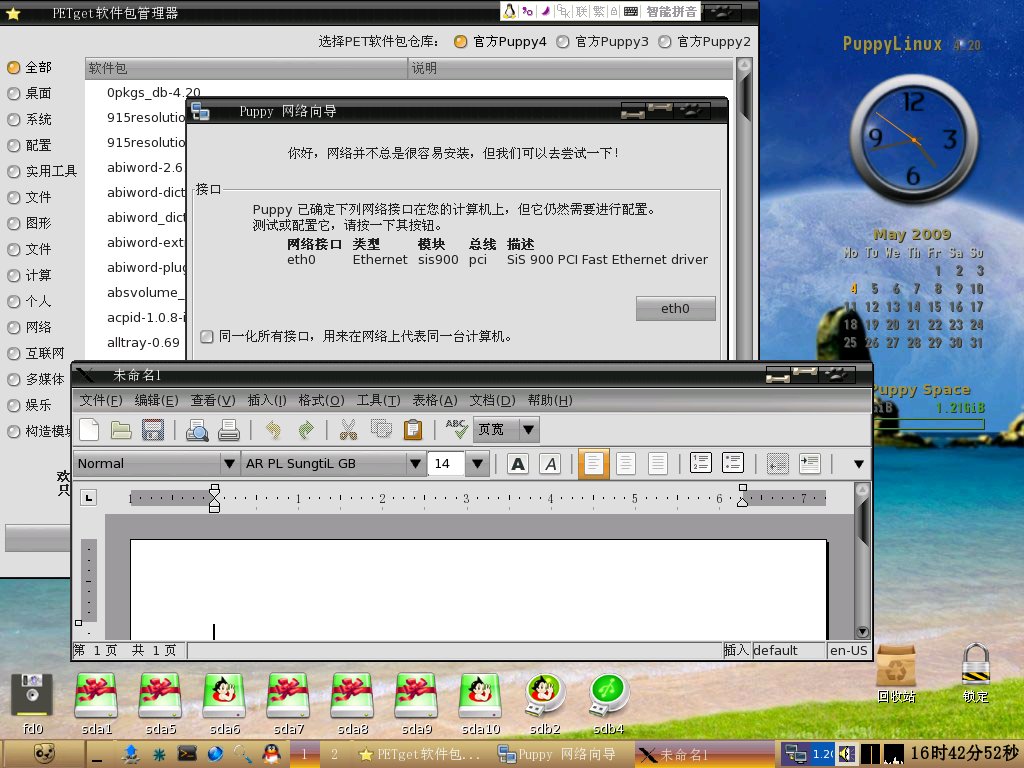Click the left indent marker on ruler
Image resolution: width=1024 pixels, height=768 pixels.
(x=214, y=498)
